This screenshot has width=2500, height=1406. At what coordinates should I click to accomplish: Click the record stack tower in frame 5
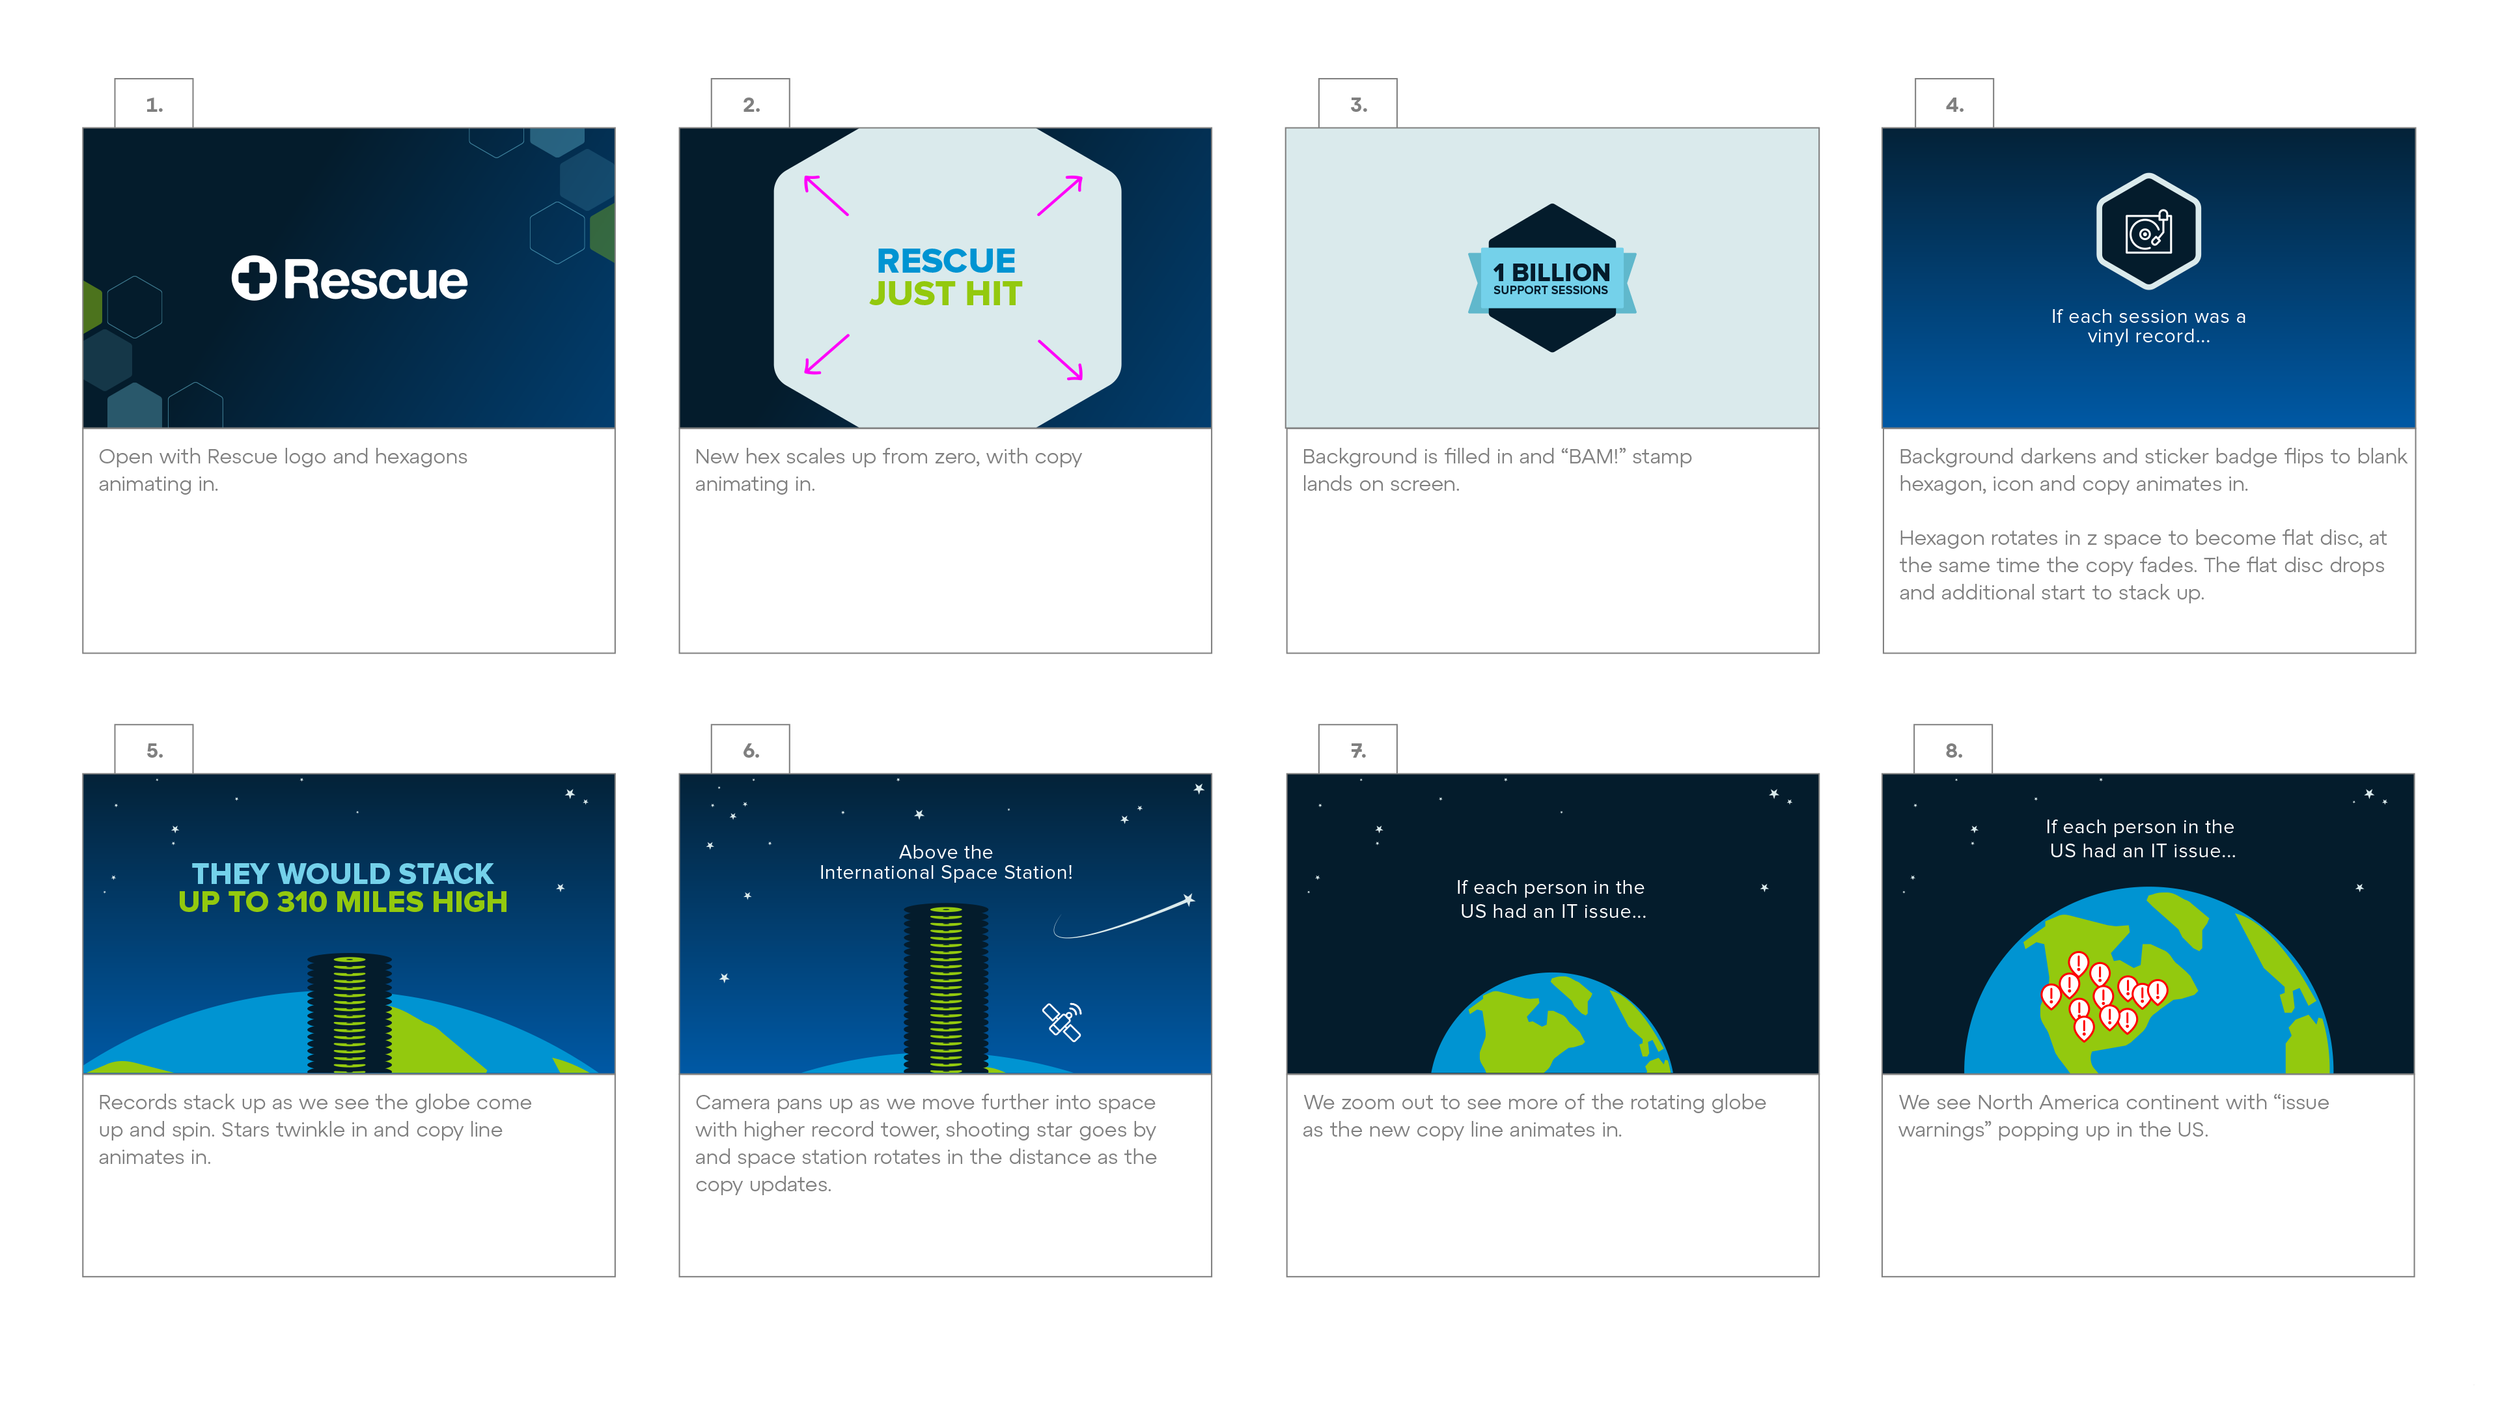click(349, 1012)
